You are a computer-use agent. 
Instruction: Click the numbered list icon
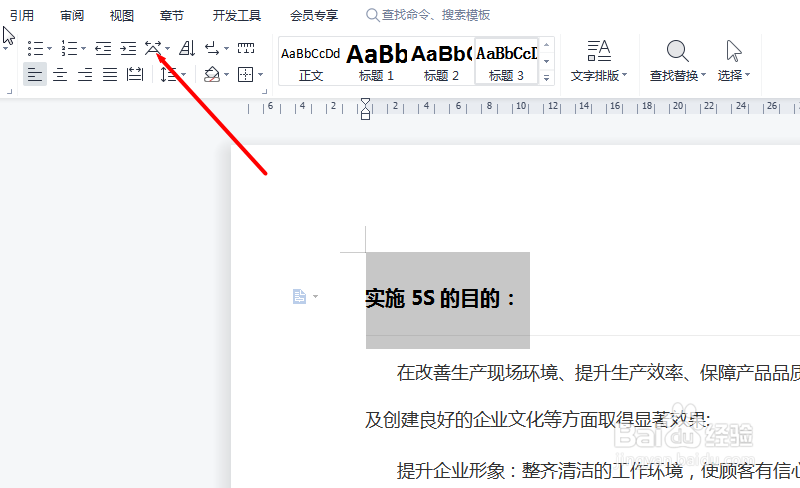click(x=68, y=48)
